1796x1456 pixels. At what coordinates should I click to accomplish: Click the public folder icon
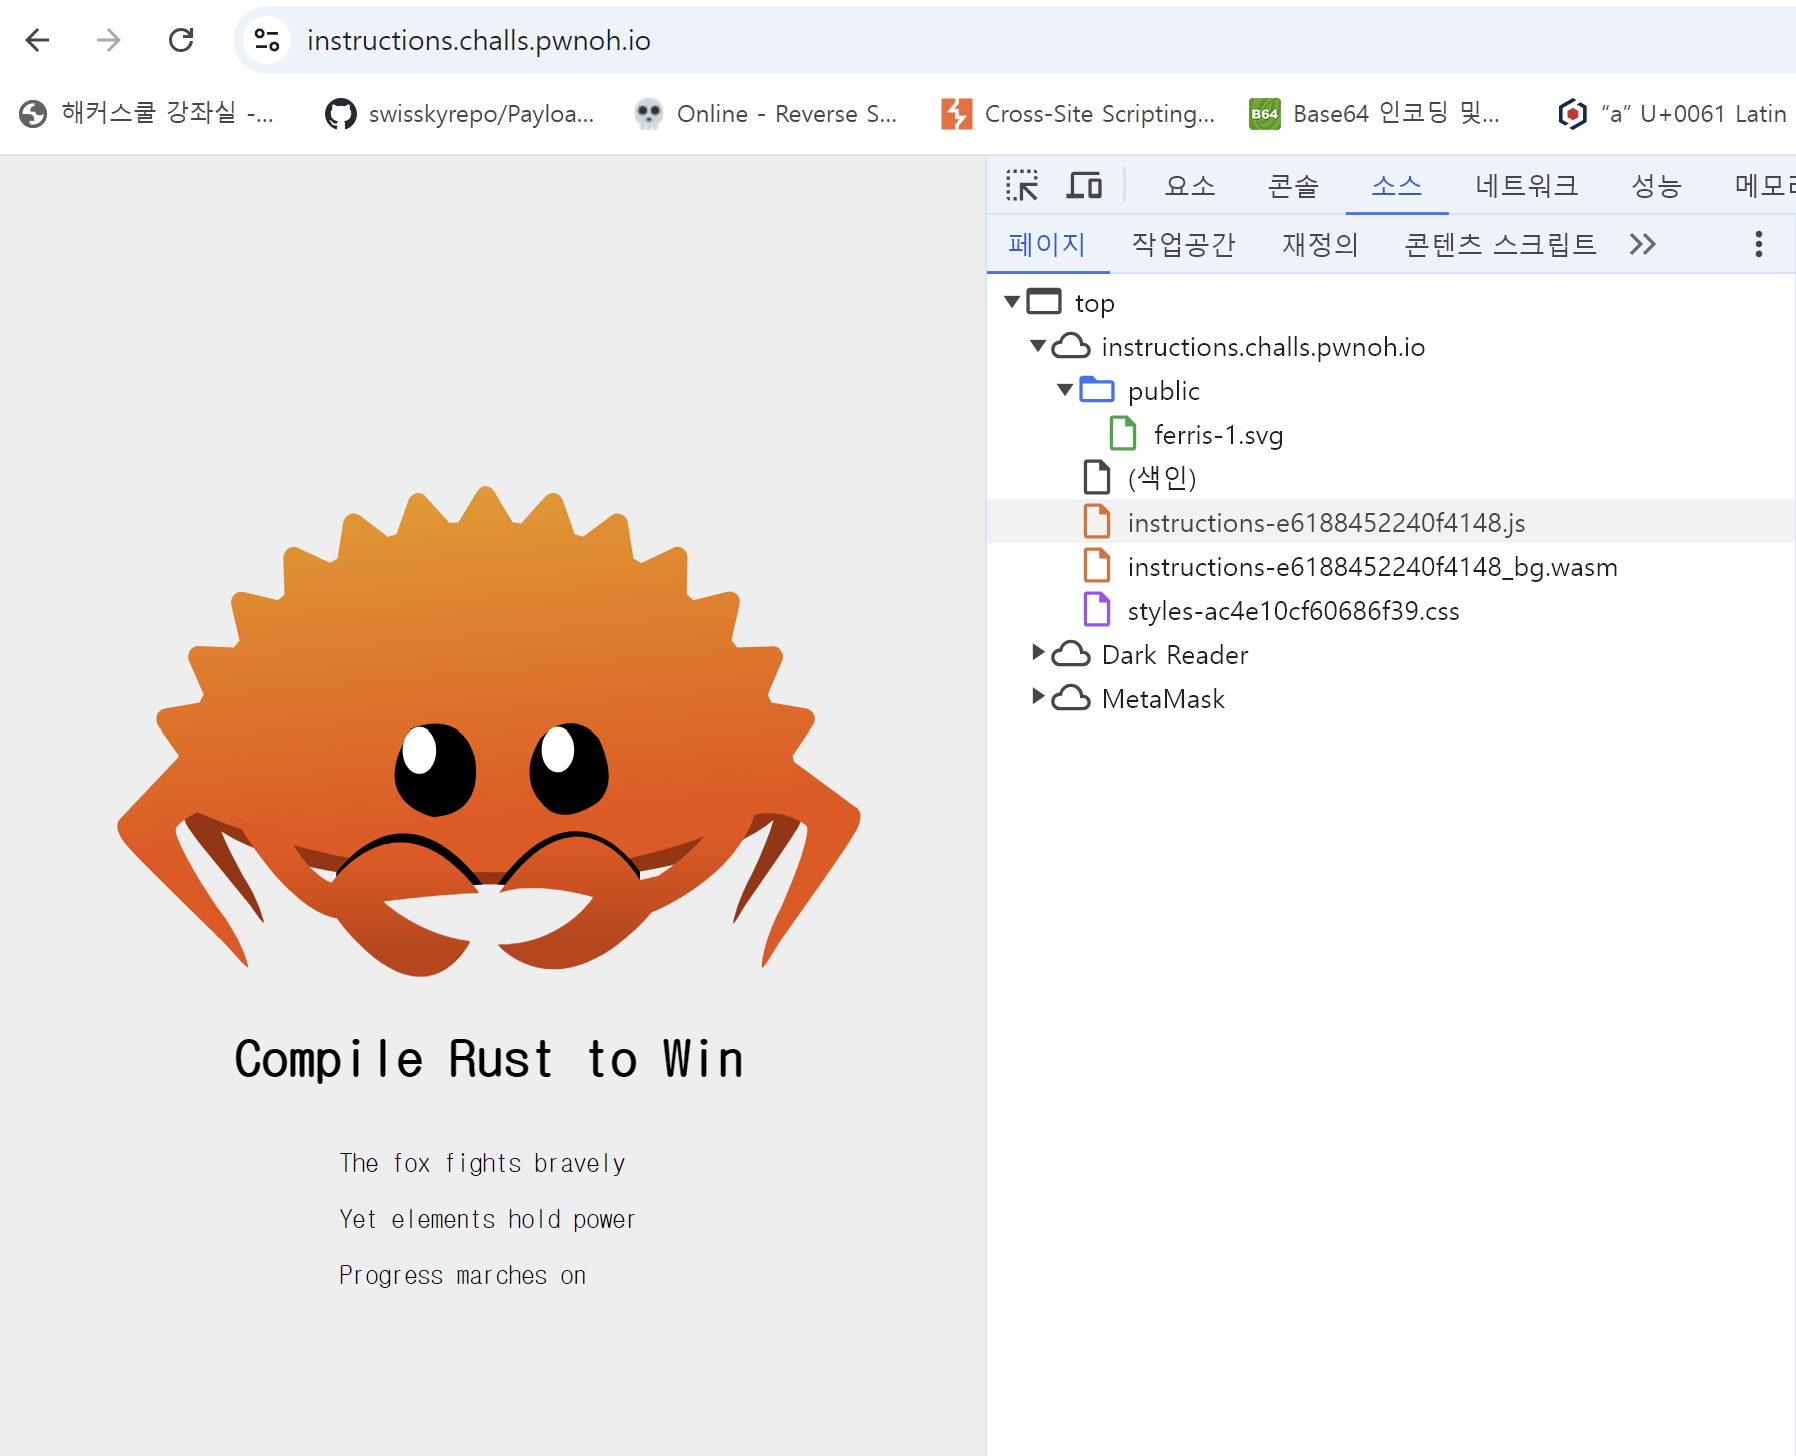1097,389
